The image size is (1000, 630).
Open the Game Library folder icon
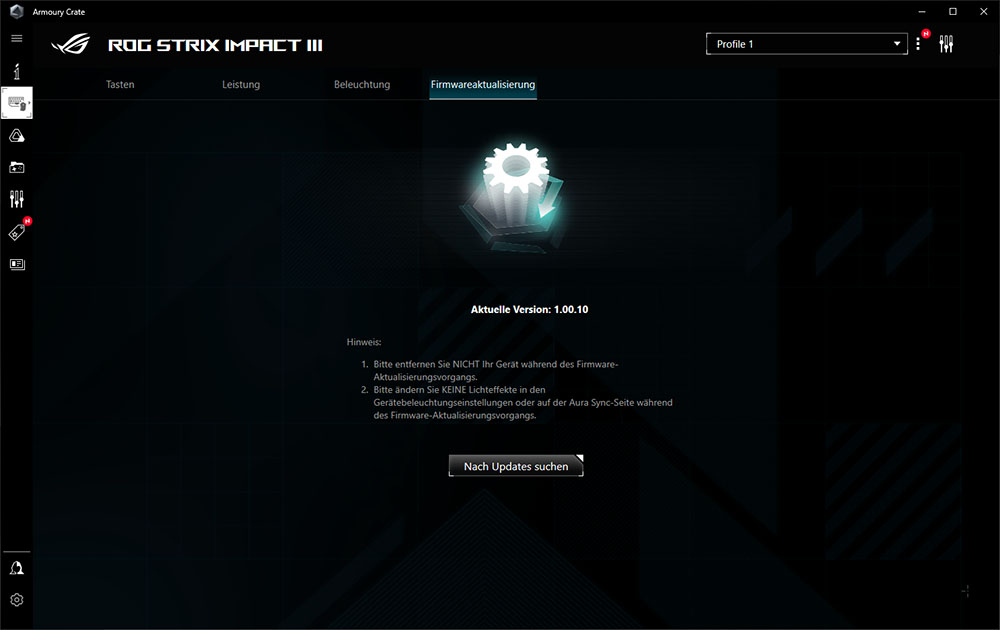[17, 167]
